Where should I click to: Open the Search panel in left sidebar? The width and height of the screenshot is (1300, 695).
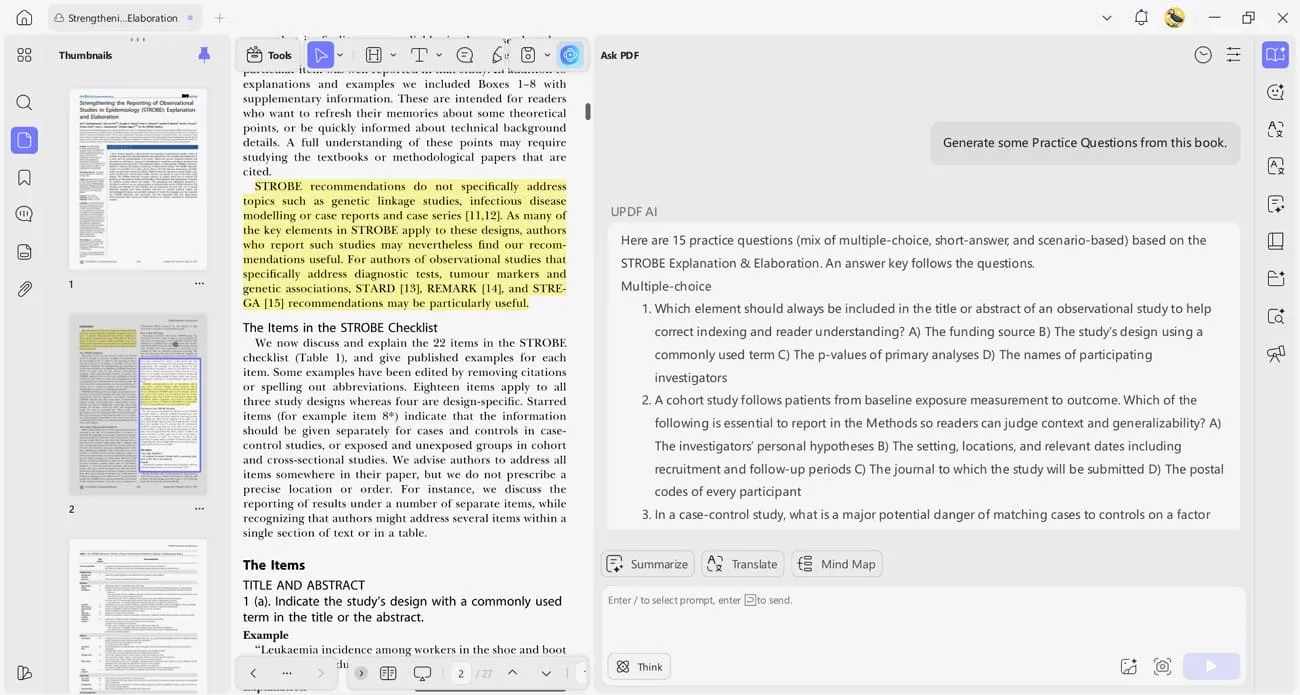click(24, 101)
